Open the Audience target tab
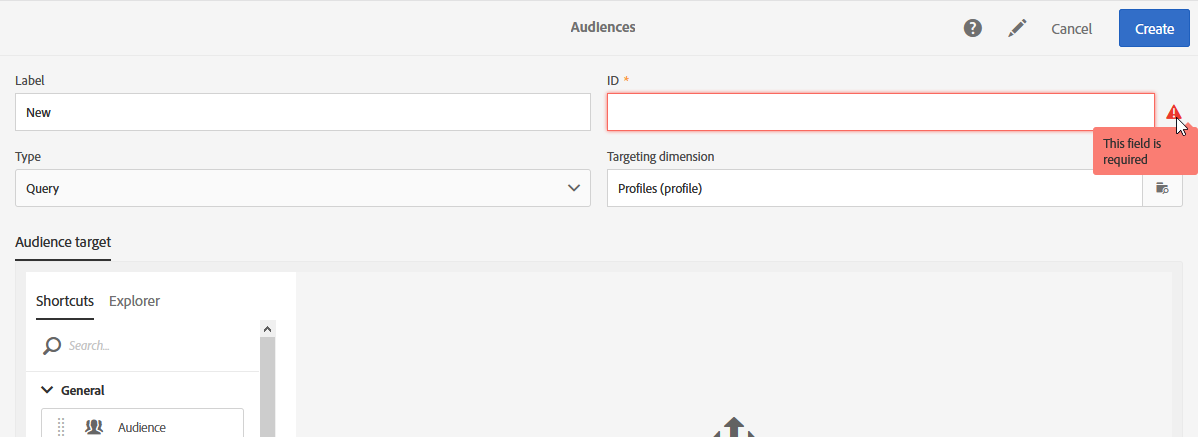1198x437 pixels. tap(63, 242)
